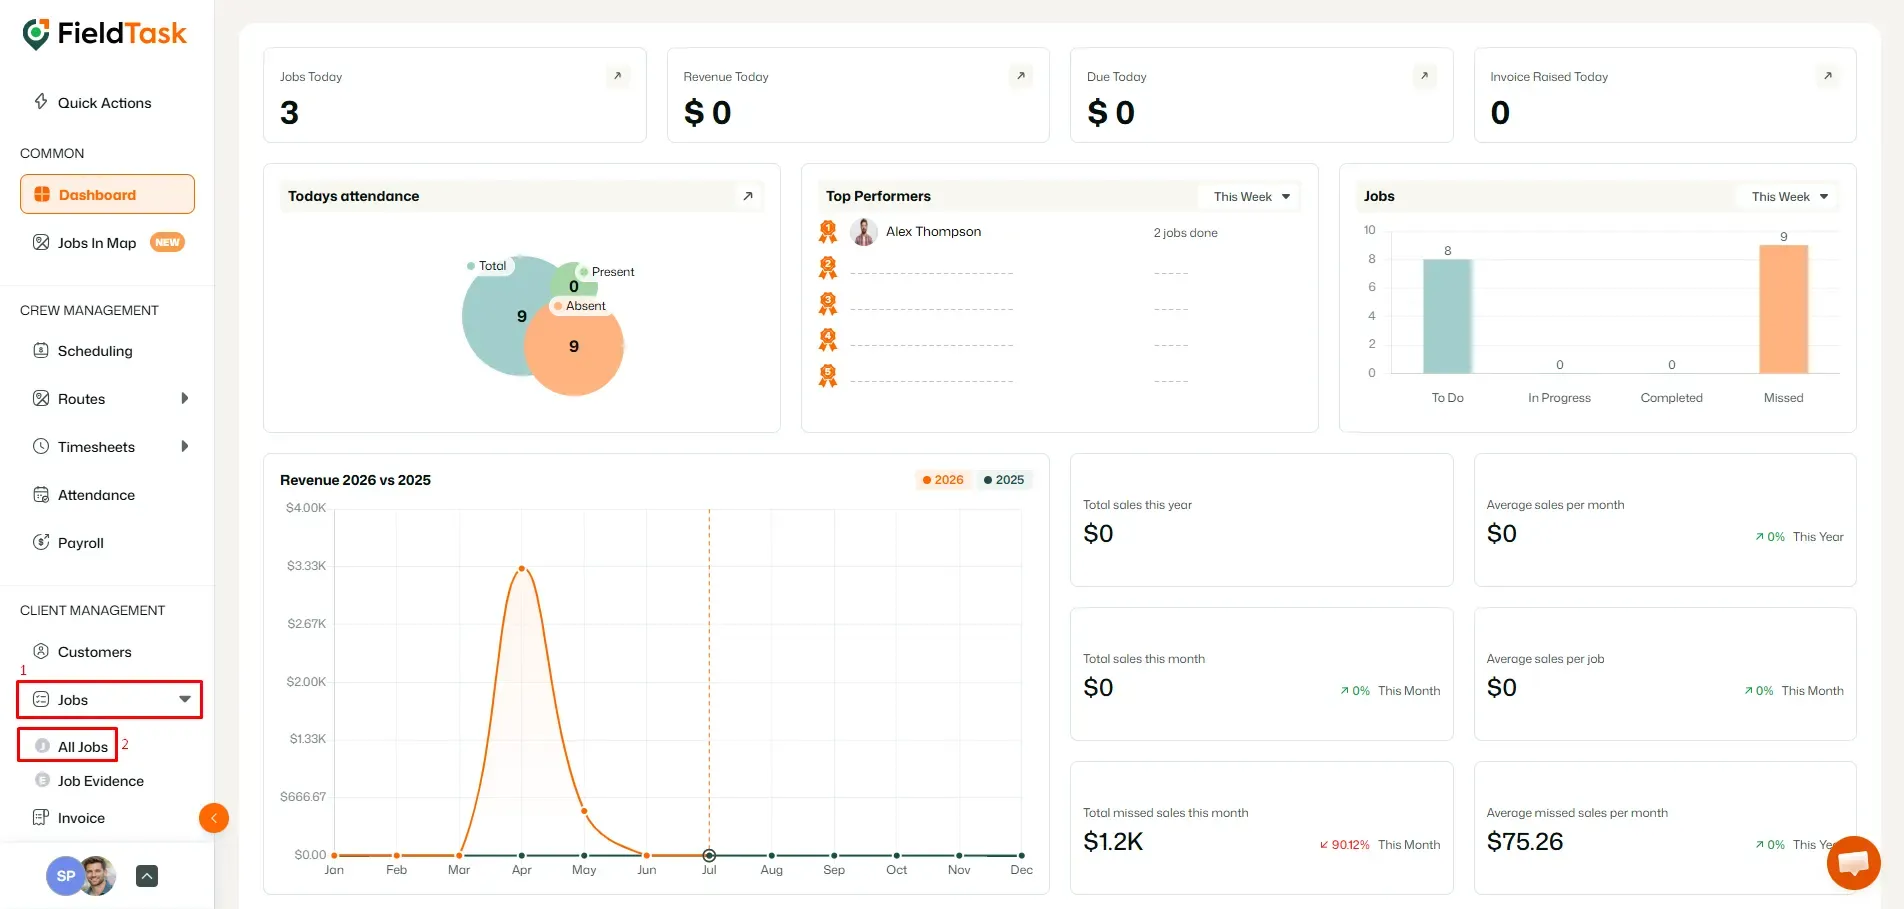Click the rank 4 medal badge

coord(828,340)
